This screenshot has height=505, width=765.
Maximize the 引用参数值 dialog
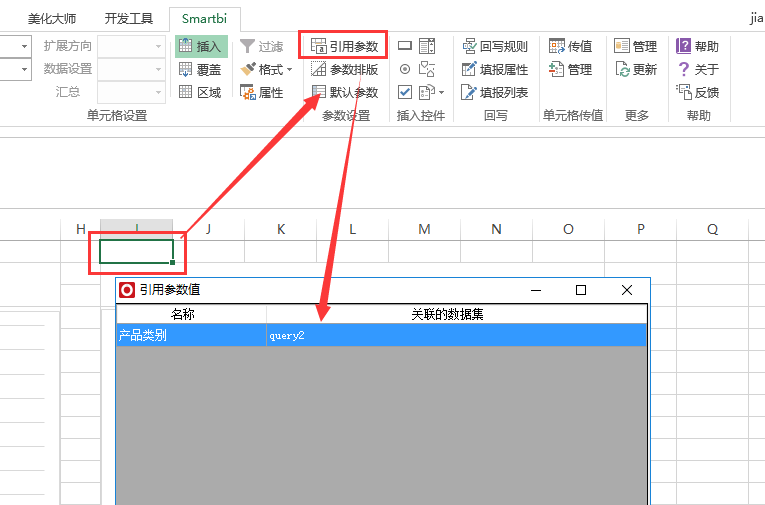[581, 290]
